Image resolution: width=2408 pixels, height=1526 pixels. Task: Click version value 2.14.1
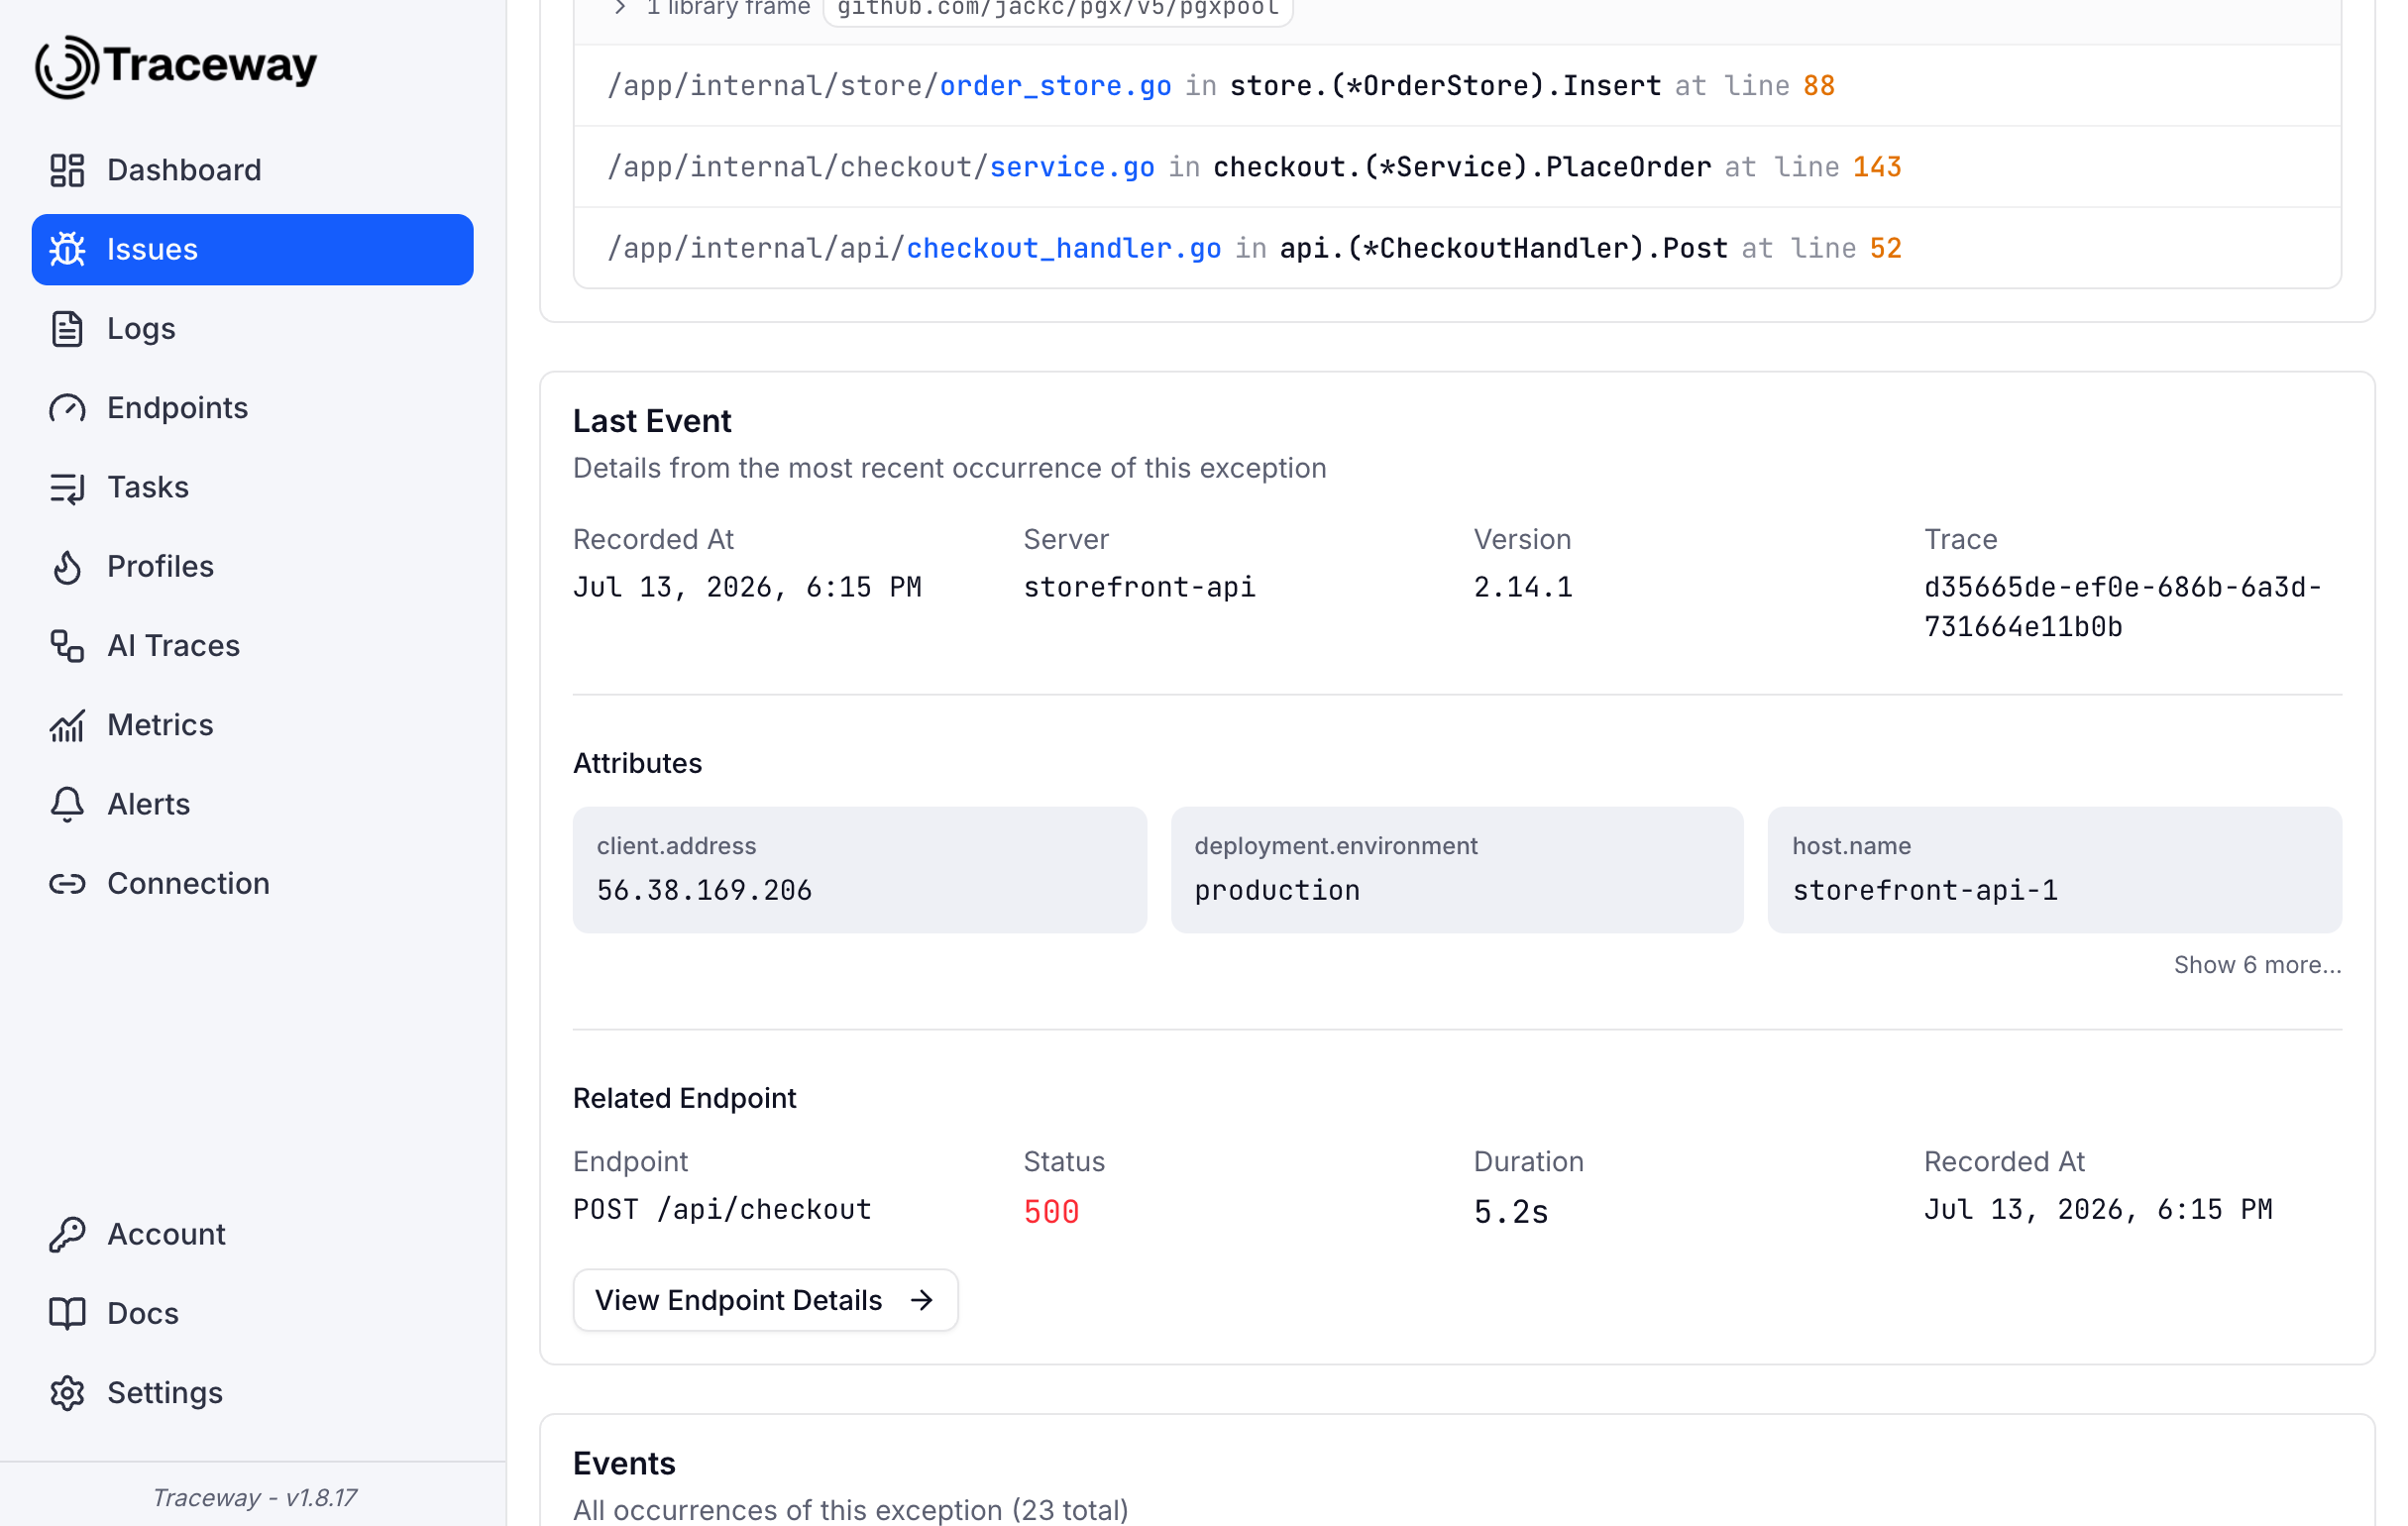1523,587
